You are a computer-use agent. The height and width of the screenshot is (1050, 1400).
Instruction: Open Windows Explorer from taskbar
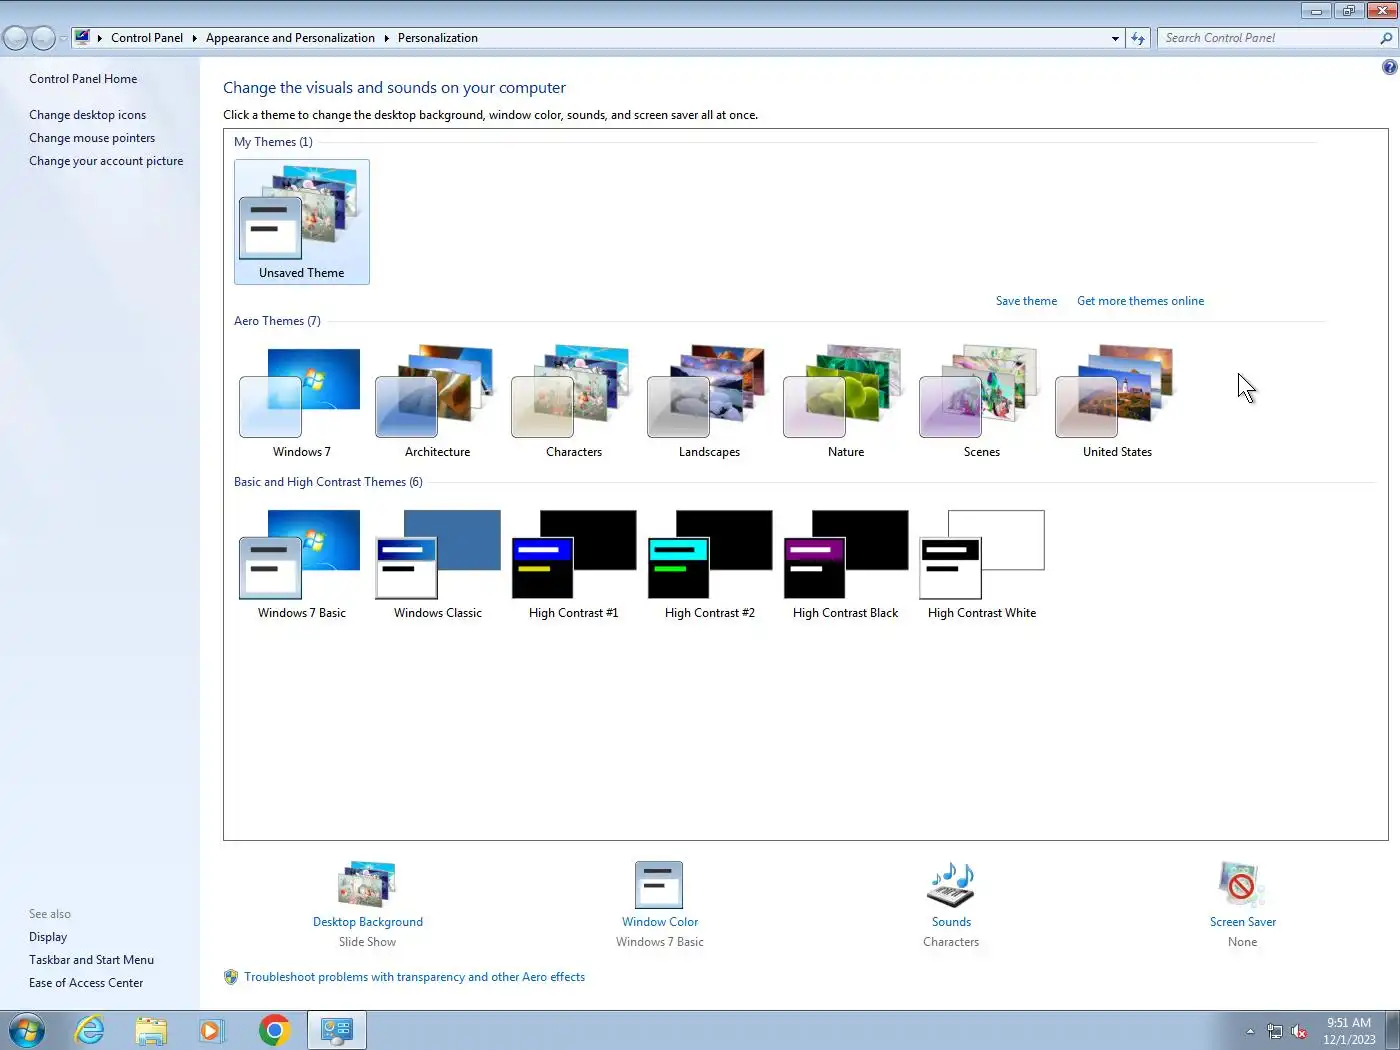point(151,1030)
